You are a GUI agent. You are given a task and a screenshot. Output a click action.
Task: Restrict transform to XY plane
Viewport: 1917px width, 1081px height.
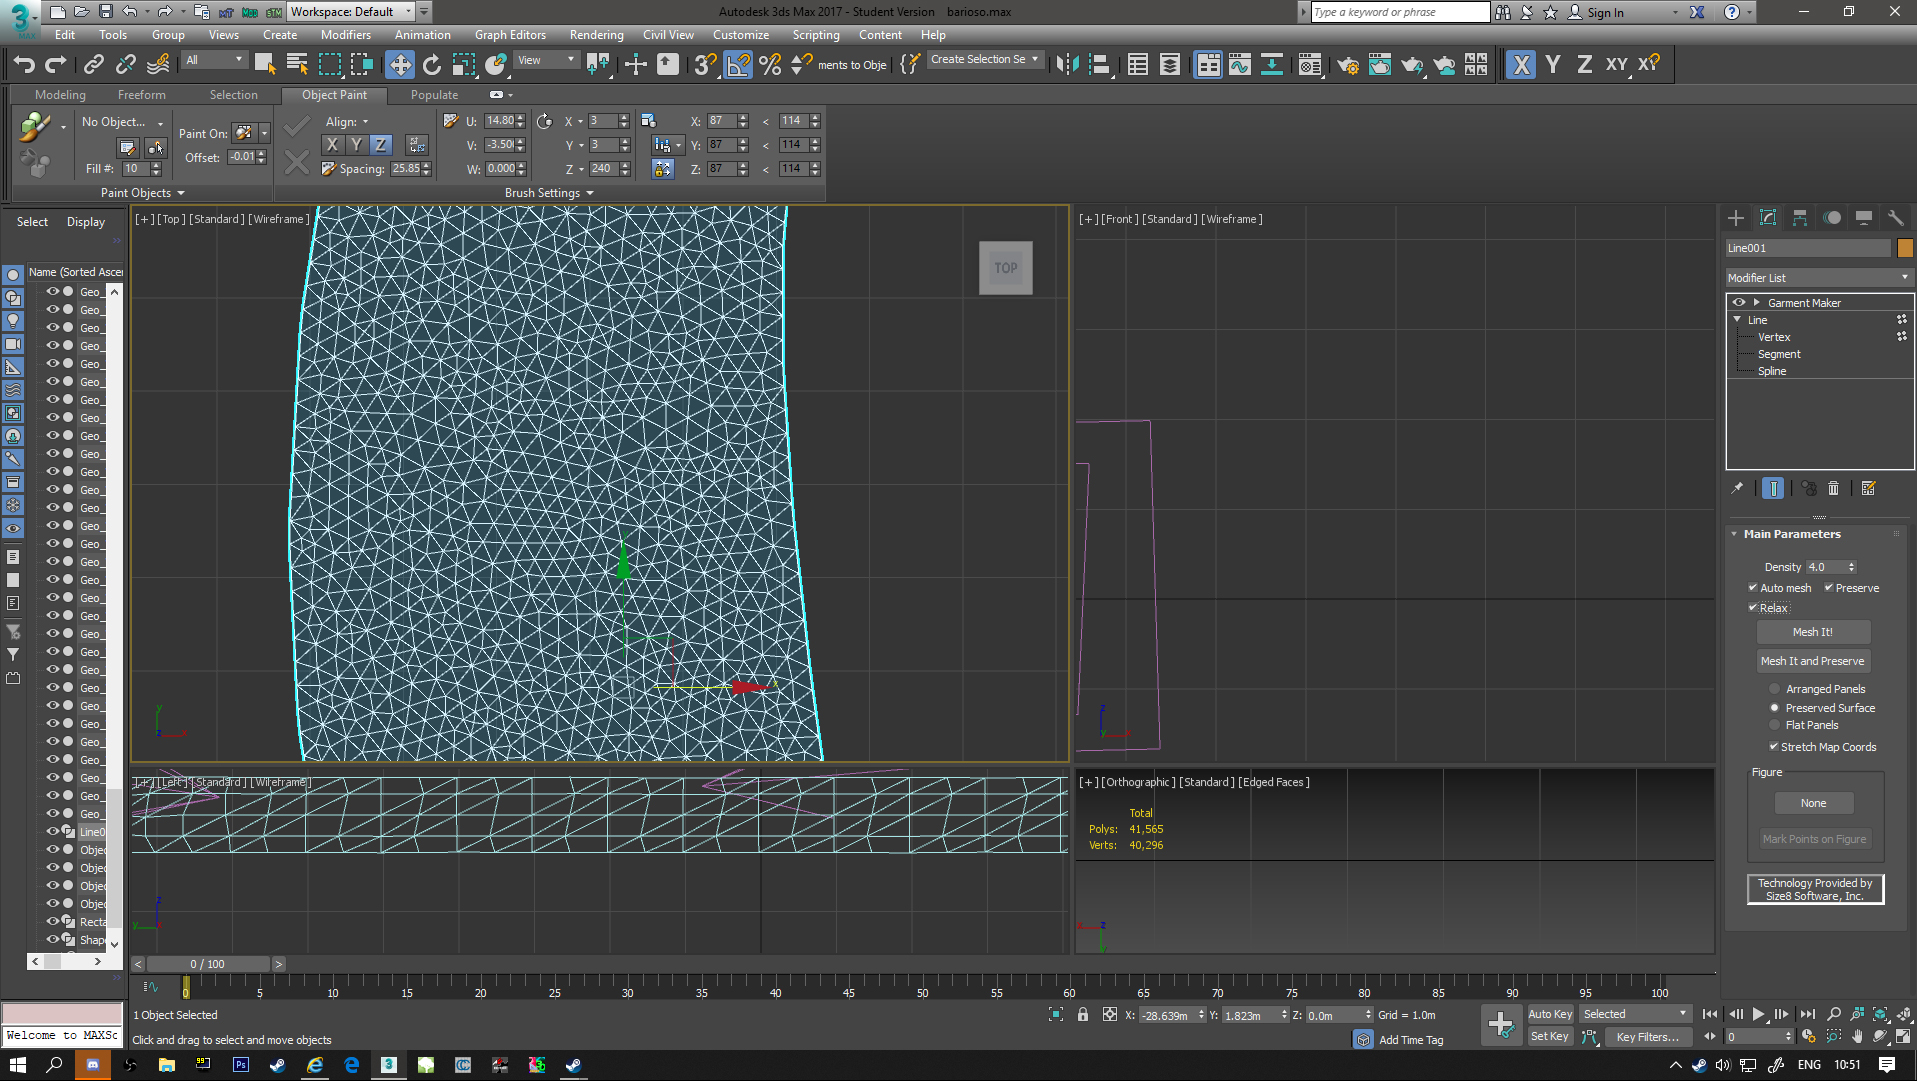(x=1616, y=65)
